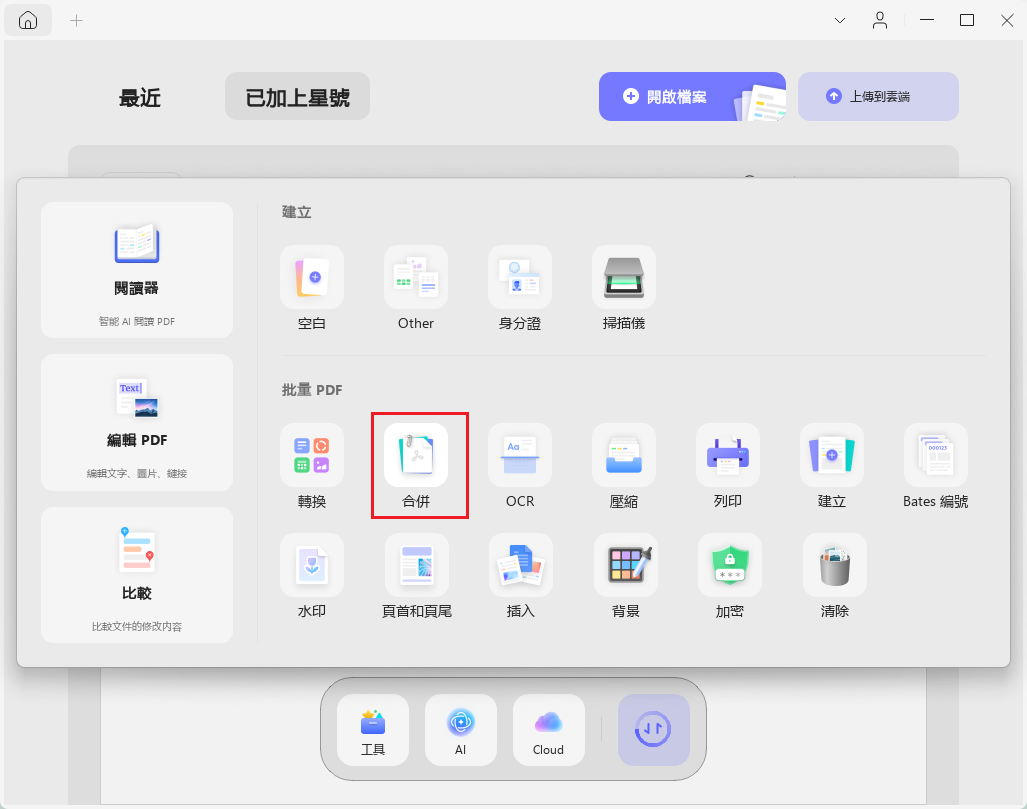1027x809 pixels.
Task: Switch to the 最近 tab
Action: click(x=140, y=97)
